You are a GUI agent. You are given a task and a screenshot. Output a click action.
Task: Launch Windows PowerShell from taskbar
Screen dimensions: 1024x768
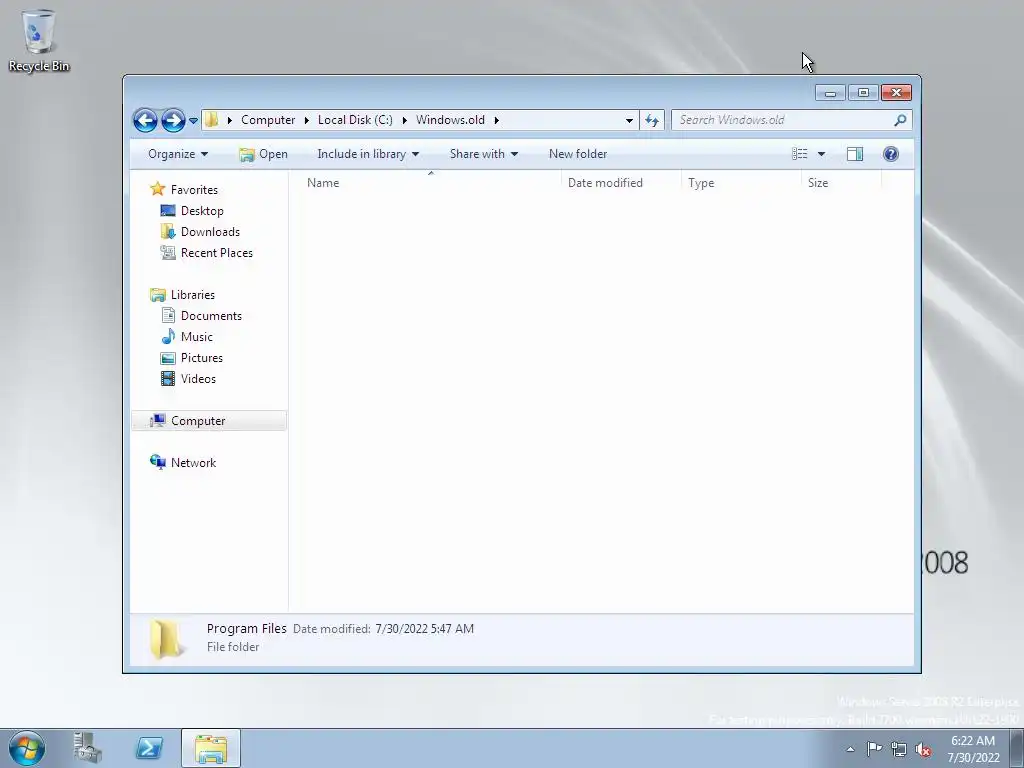tap(149, 748)
